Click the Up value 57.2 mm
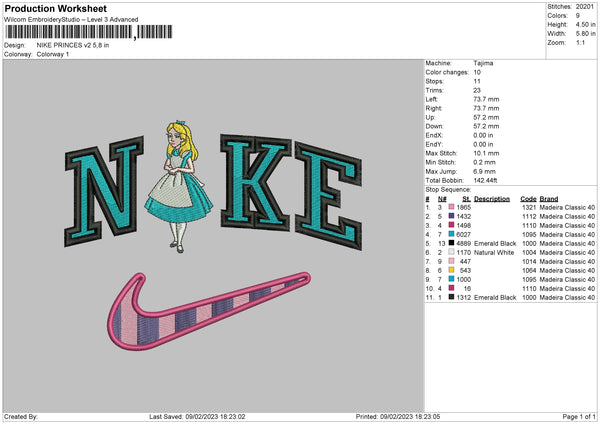 click(x=486, y=117)
